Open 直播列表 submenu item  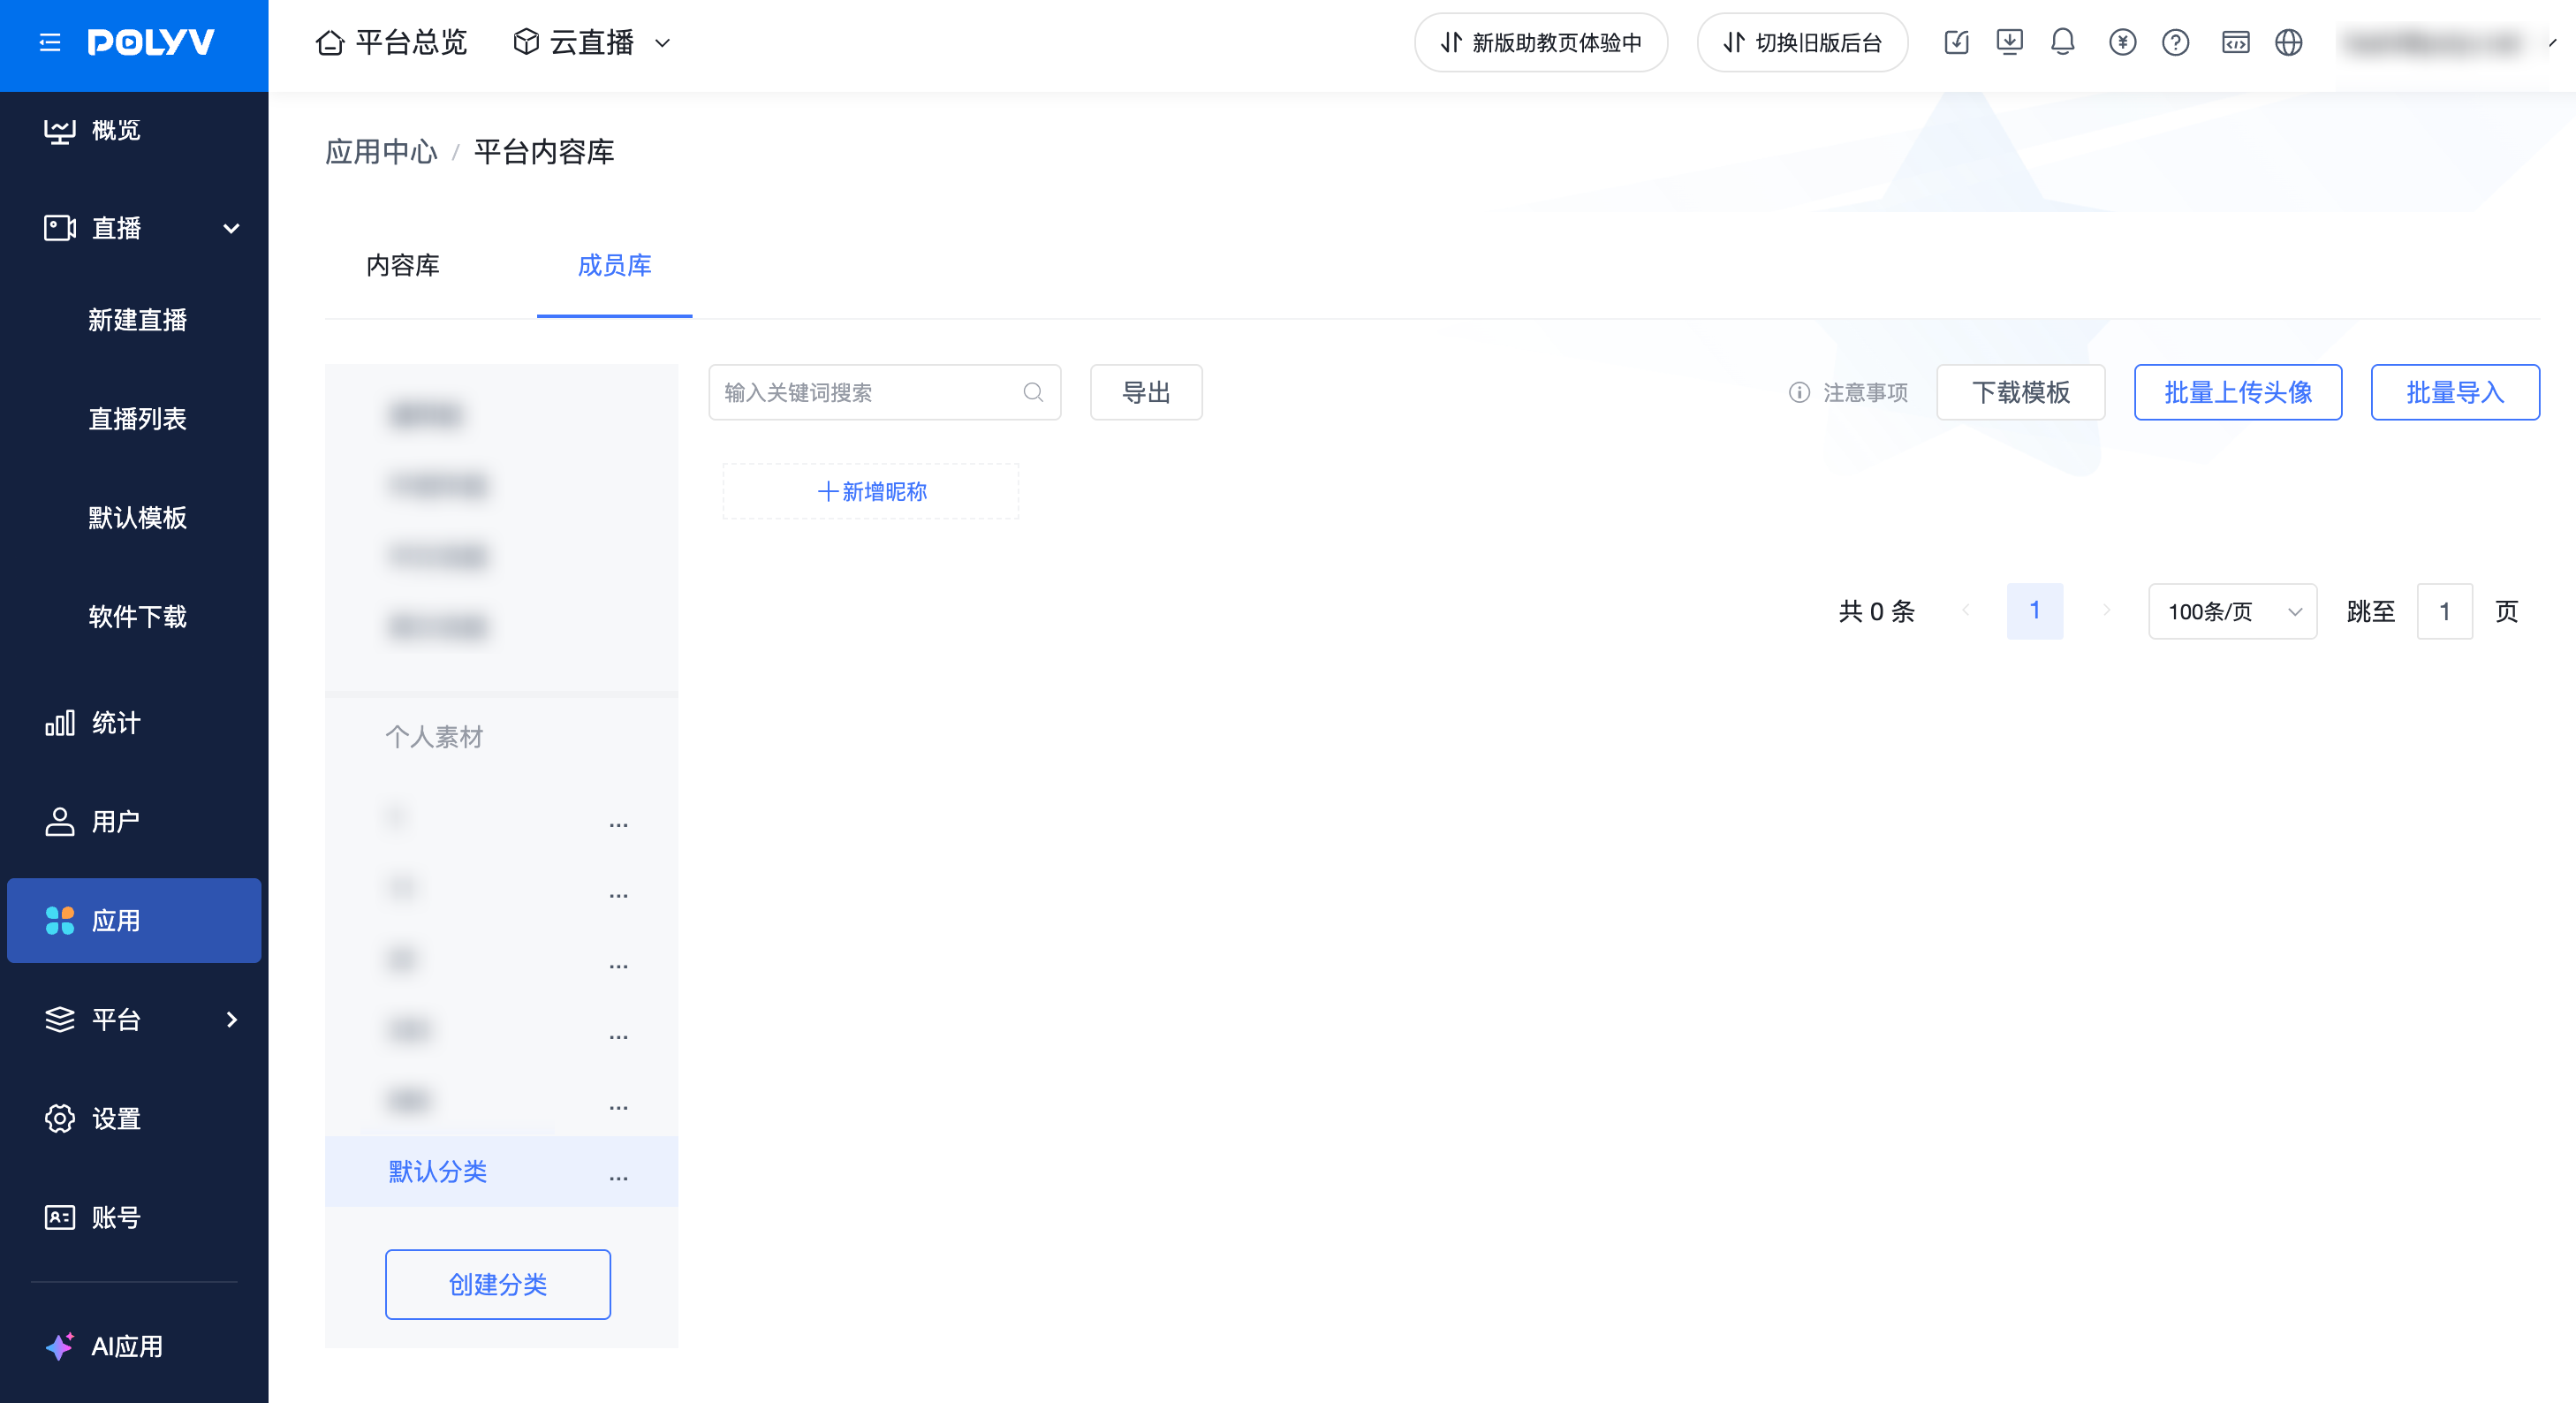coord(137,419)
